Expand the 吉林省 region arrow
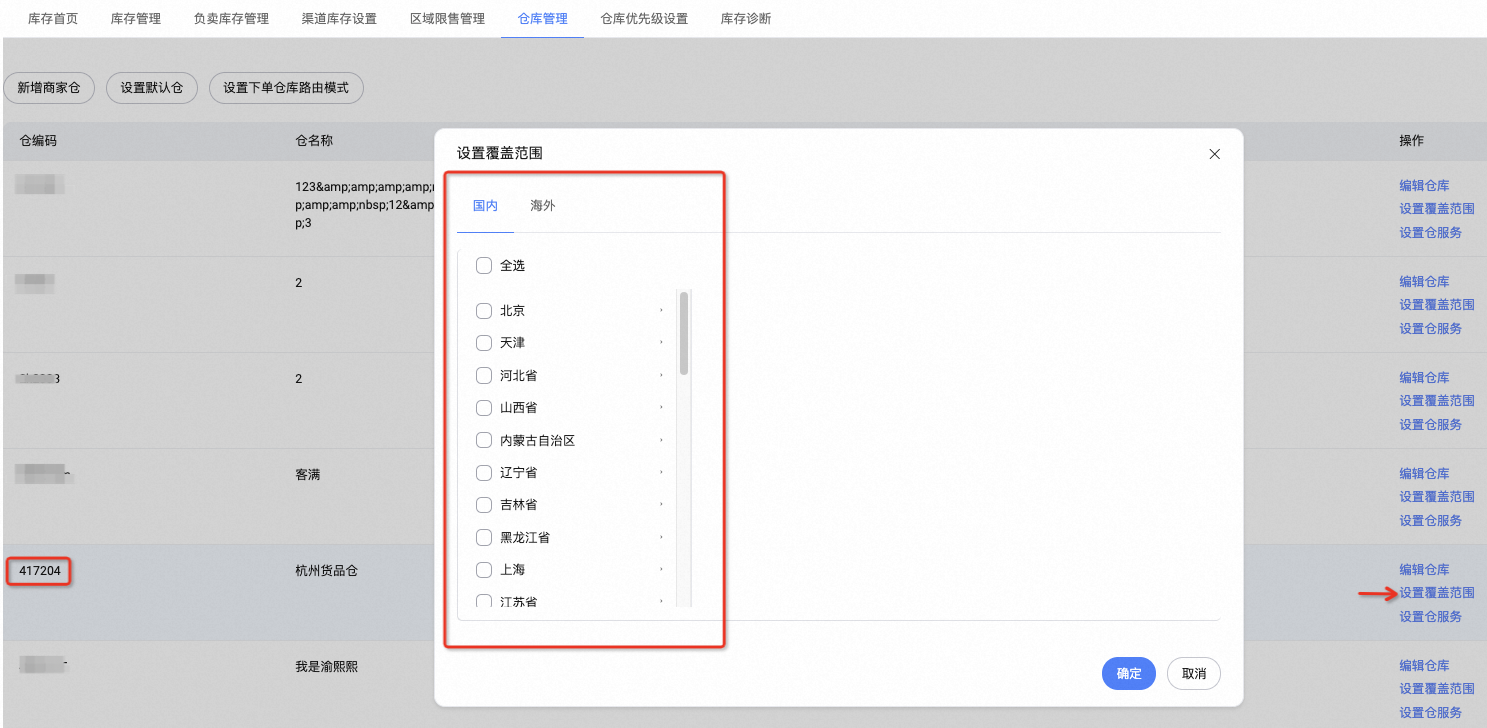Viewport: 1487px width, 728px height. (x=661, y=505)
